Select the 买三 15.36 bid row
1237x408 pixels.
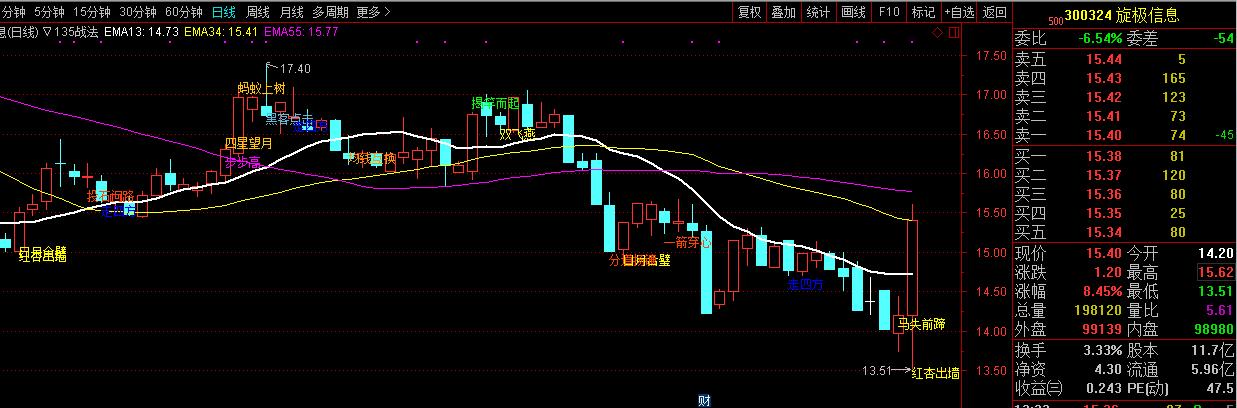1125,194
